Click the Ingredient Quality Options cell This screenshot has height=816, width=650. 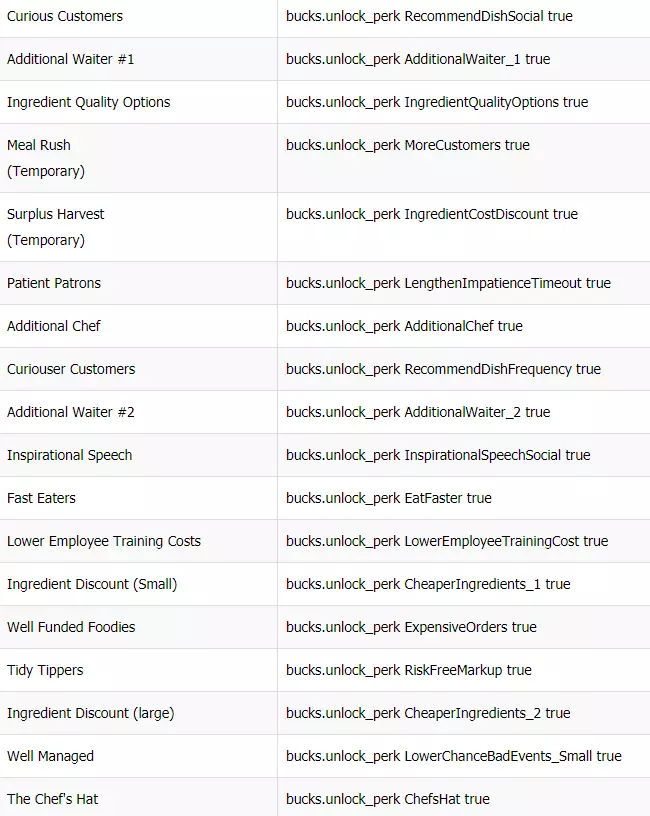click(89, 102)
